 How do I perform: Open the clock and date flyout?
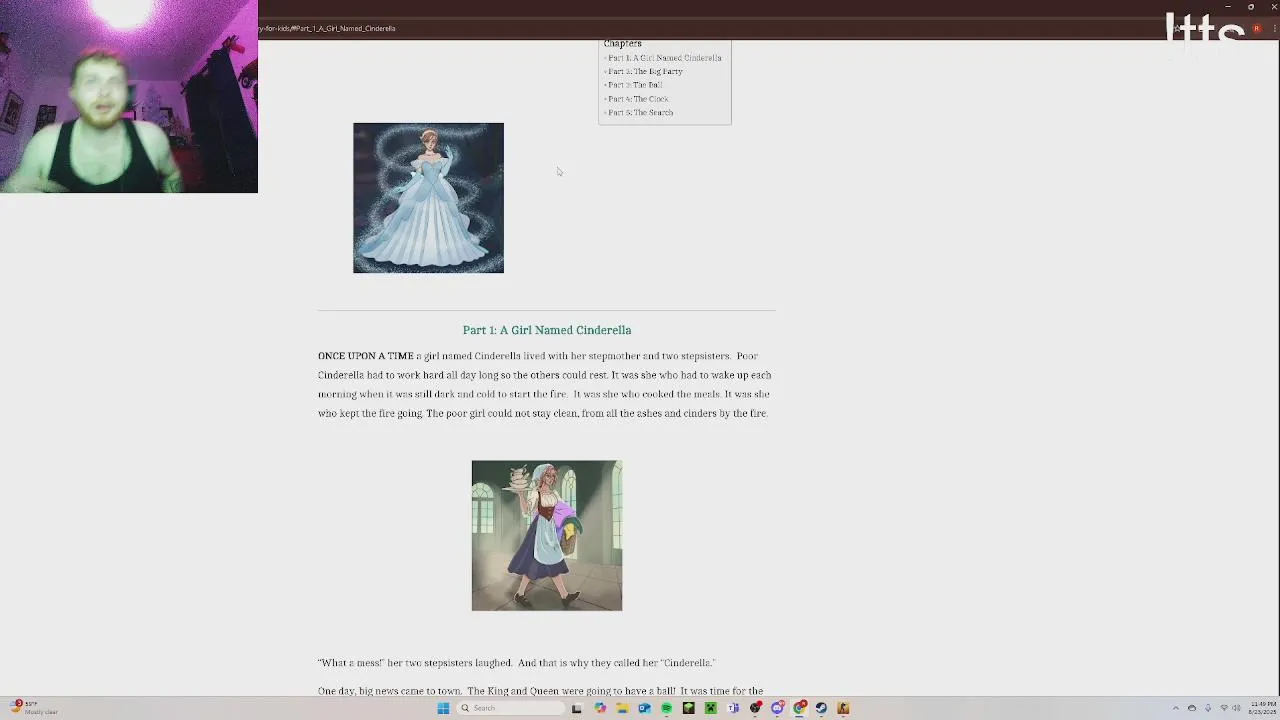point(1261,708)
